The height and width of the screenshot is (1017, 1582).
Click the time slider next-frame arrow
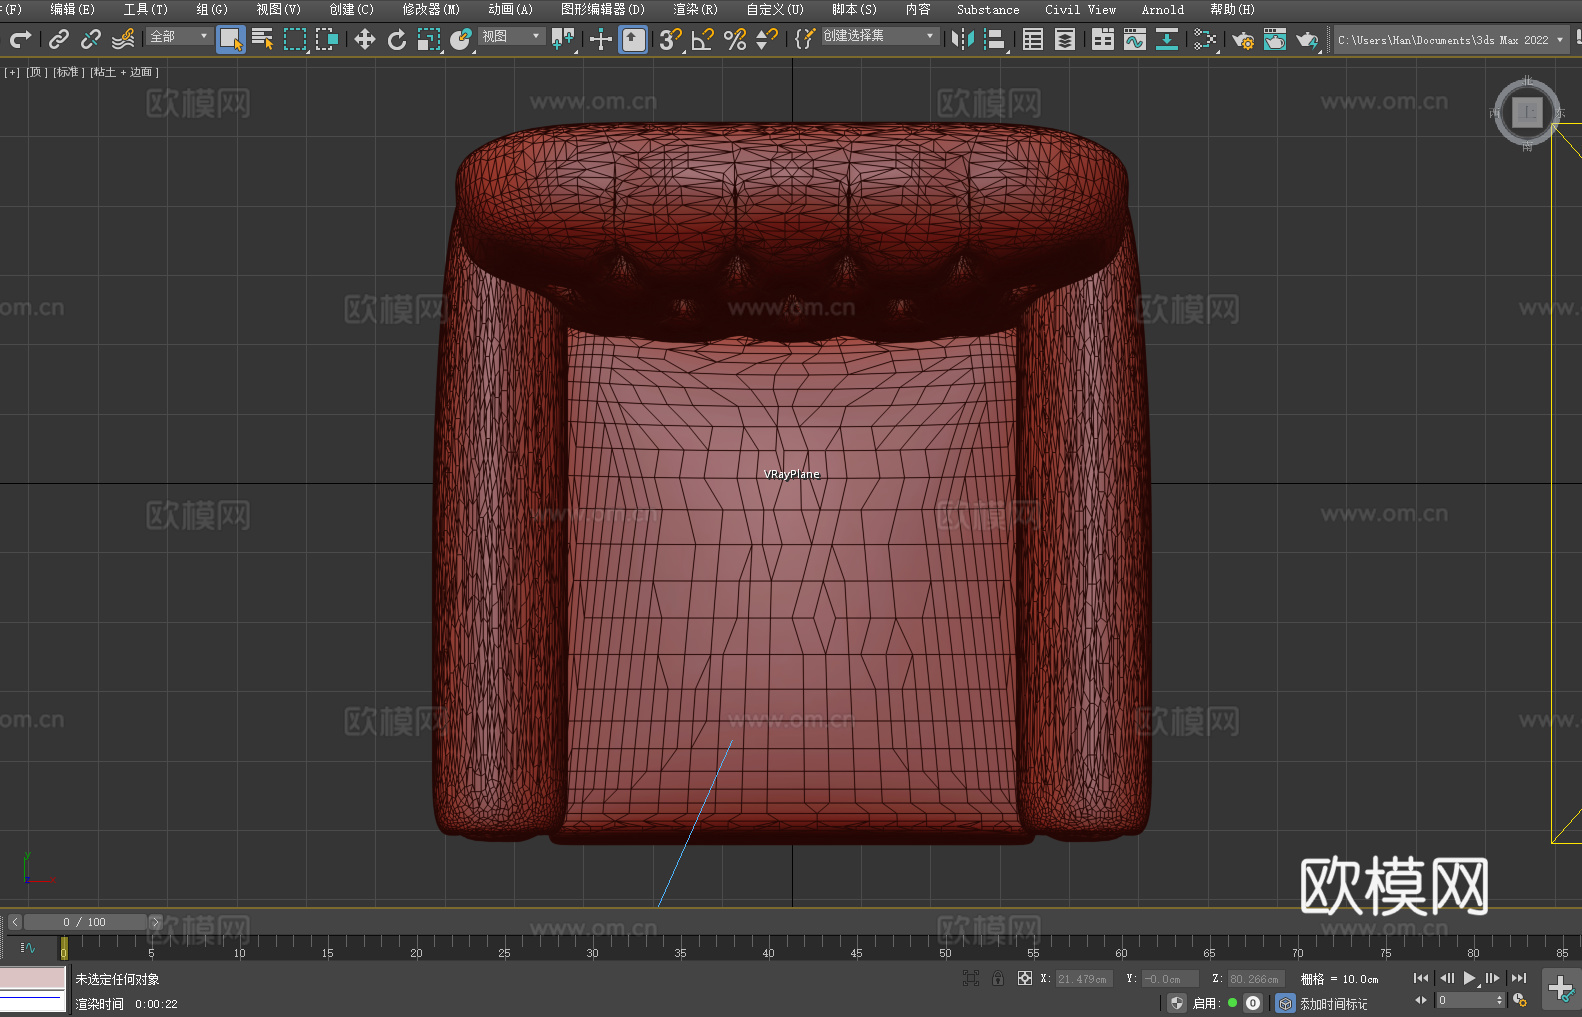pos(155,922)
